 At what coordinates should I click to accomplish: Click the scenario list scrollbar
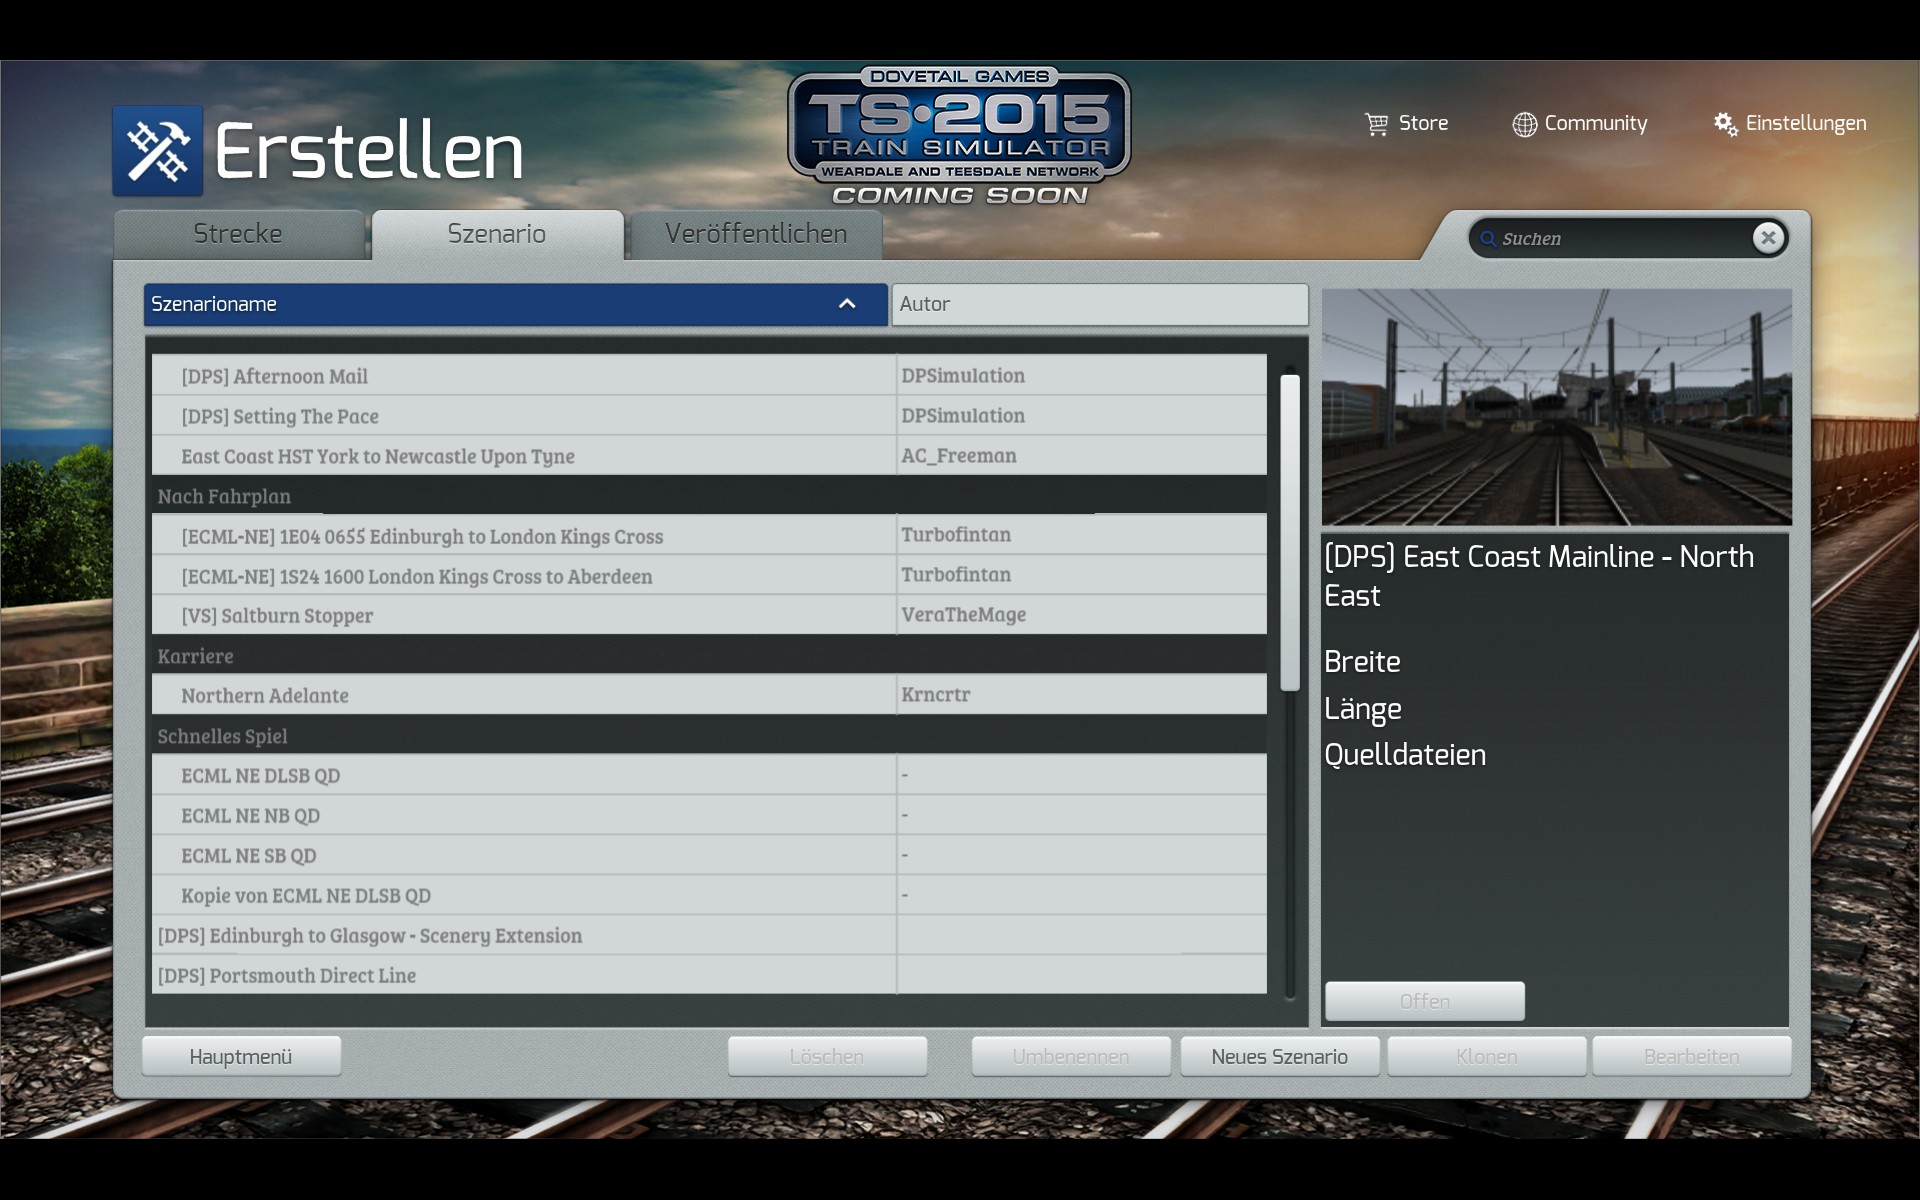point(1289,532)
